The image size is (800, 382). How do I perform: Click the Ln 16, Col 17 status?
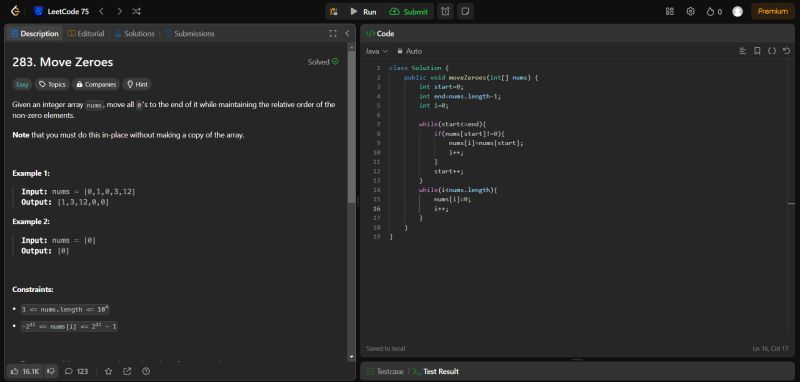pyautogui.click(x=770, y=348)
